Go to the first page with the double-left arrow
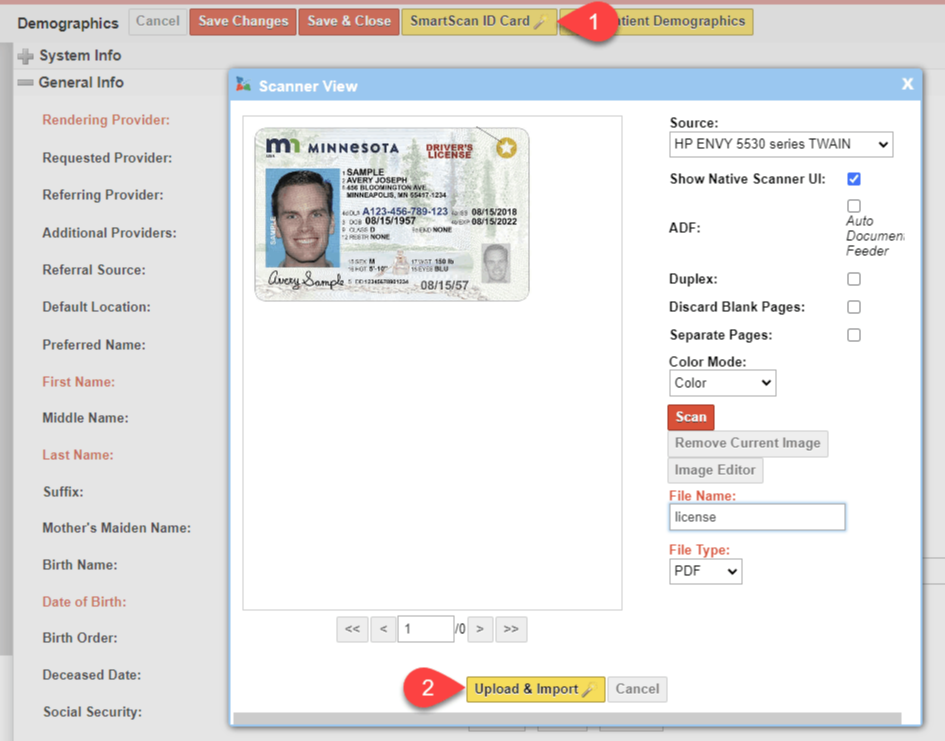Image resolution: width=945 pixels, height=741 pixels. [352, 629]
